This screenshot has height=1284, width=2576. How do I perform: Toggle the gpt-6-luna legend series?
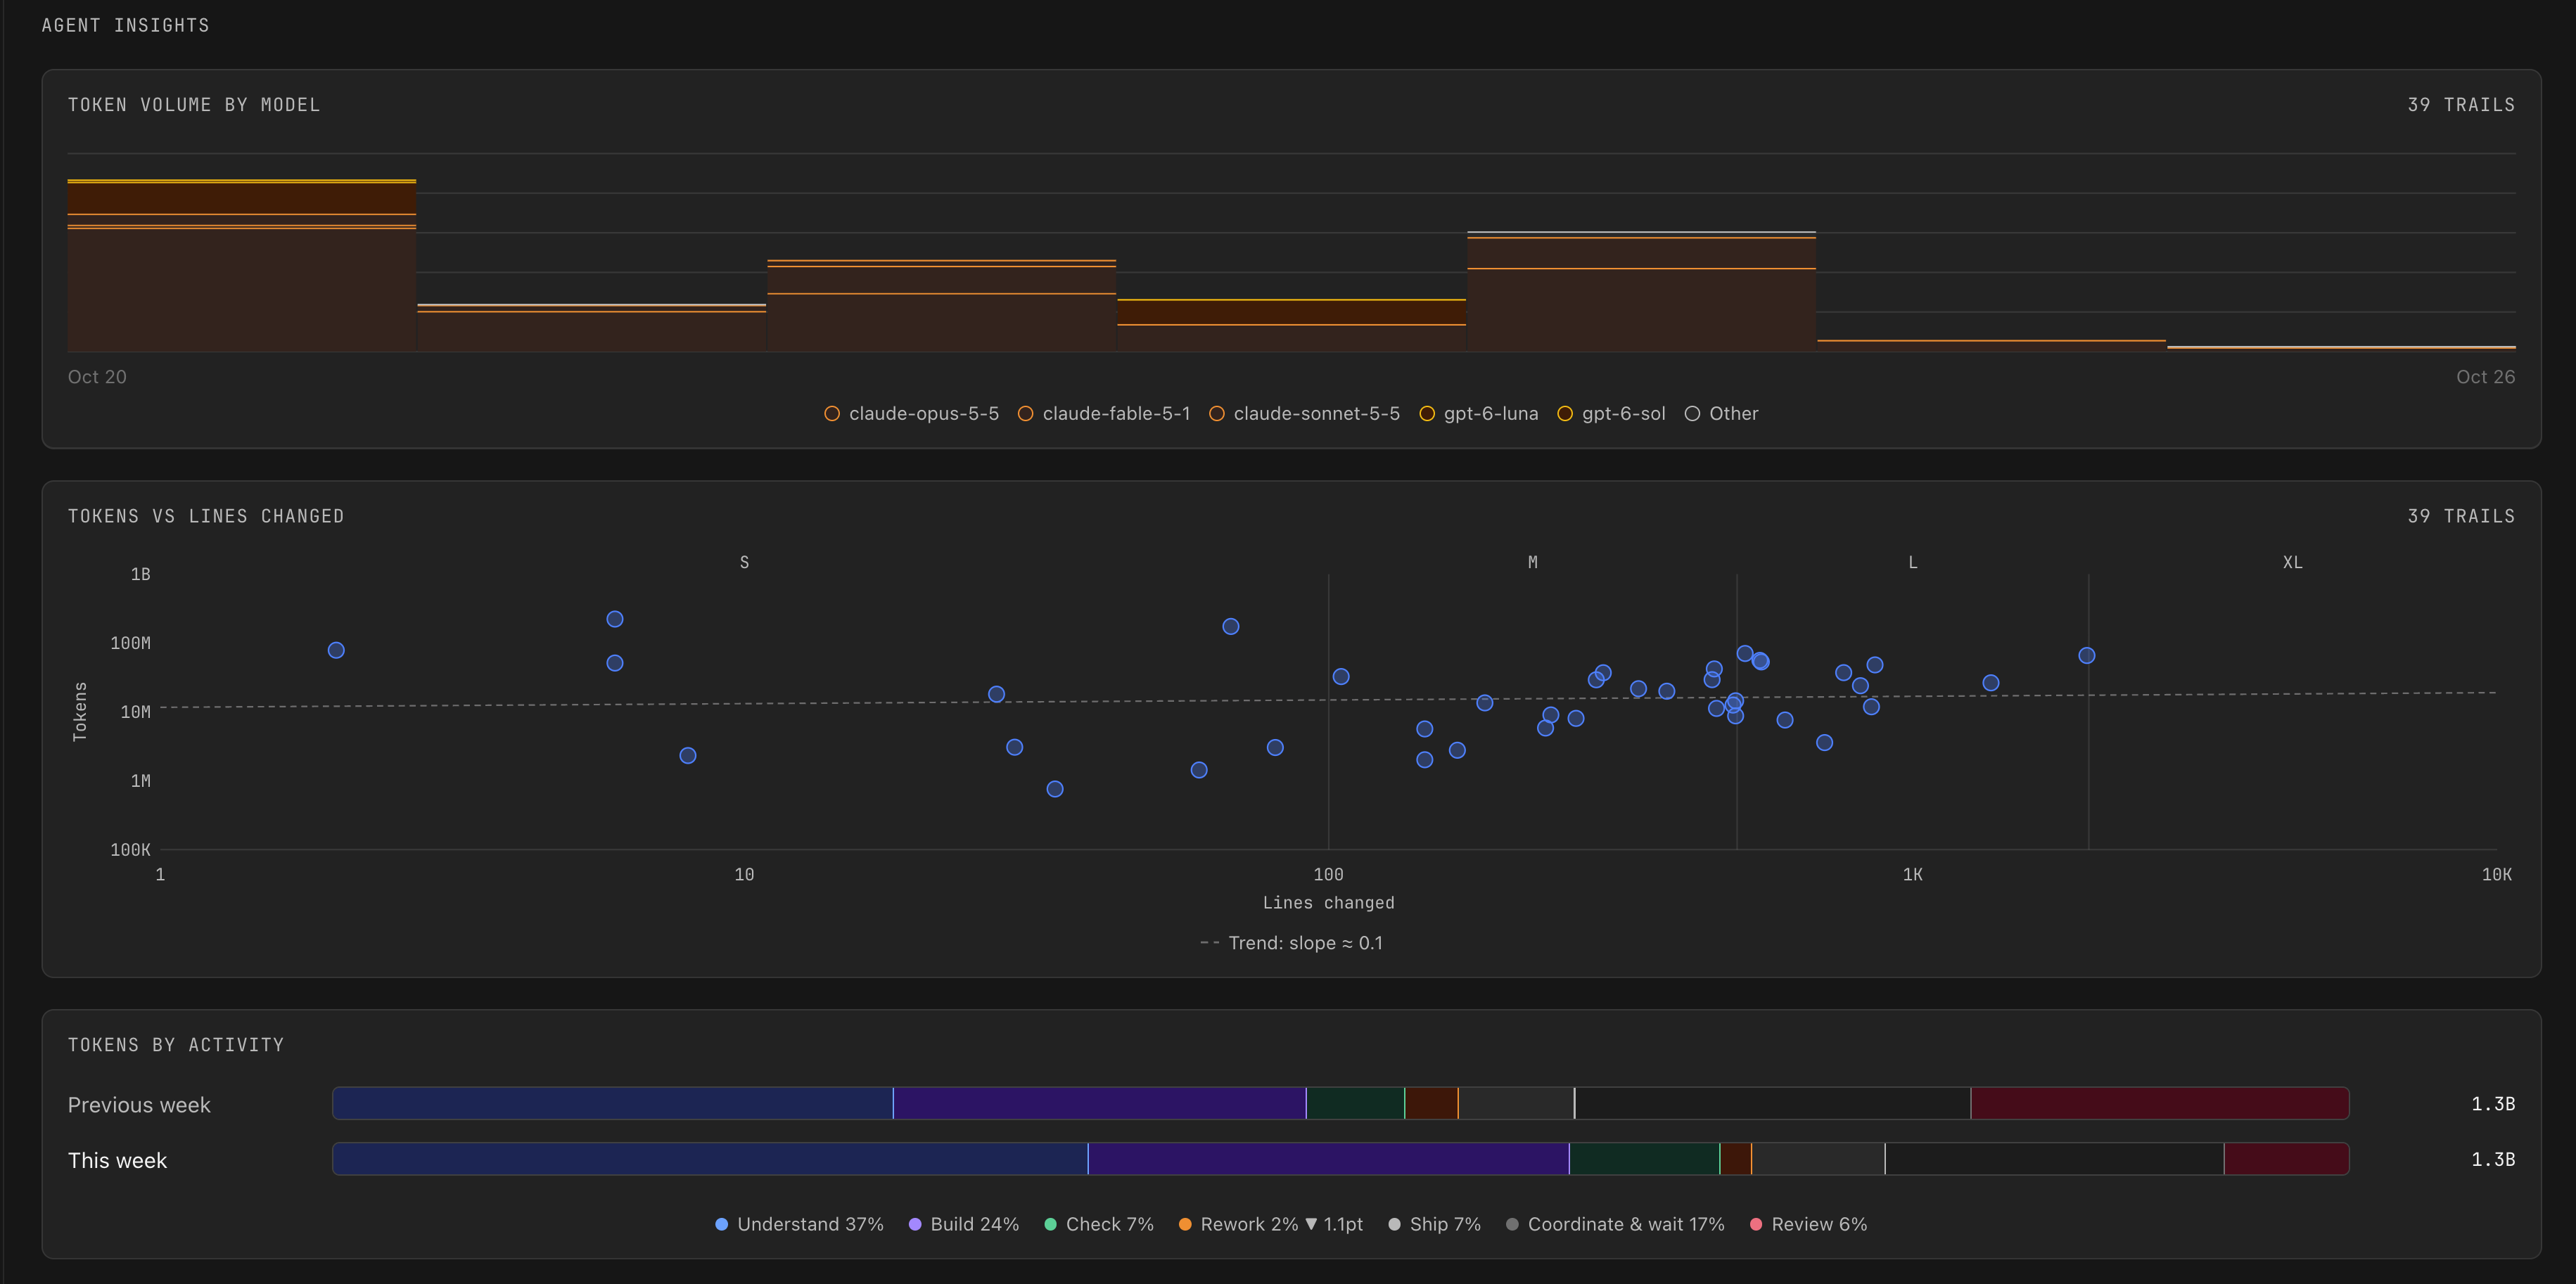(1478, 413)
